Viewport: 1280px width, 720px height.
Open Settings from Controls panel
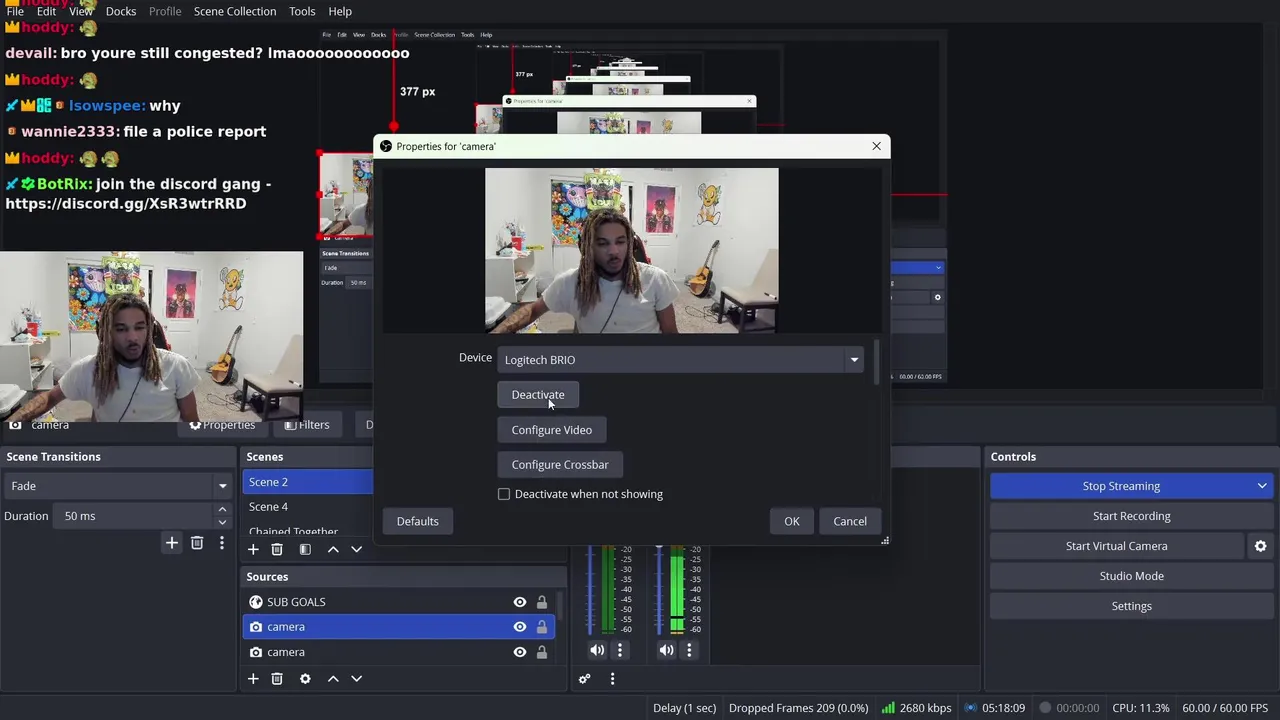coord(1131,606)
